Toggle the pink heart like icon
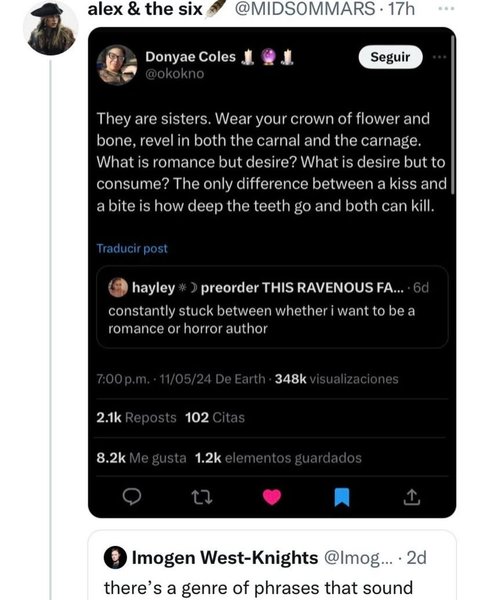Image resolution: width=480 pixels, height=600 pixels. [272, 497]
